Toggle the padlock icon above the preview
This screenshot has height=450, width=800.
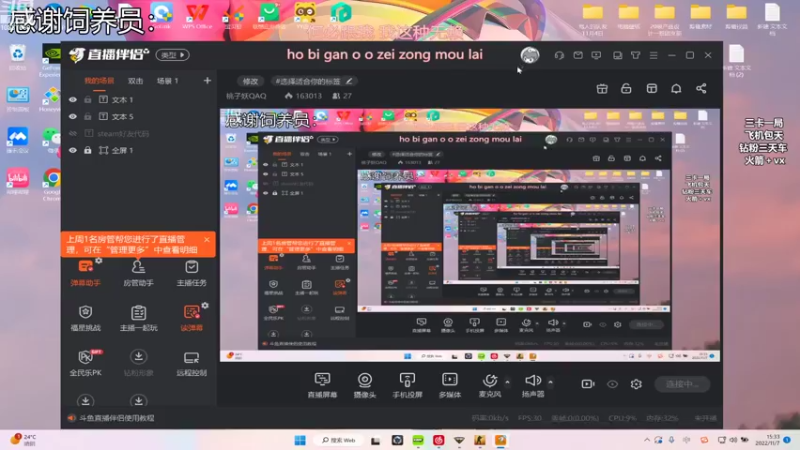coord(626,89)
